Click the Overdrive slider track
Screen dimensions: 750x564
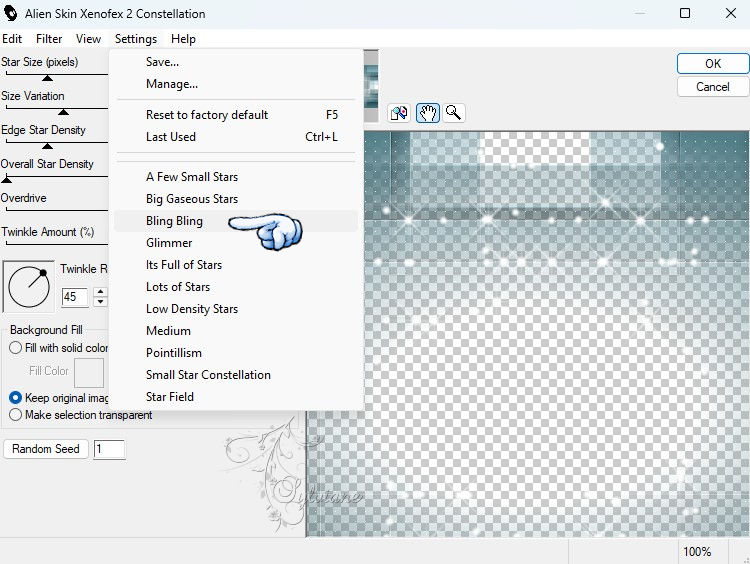[x=56, y=210]
